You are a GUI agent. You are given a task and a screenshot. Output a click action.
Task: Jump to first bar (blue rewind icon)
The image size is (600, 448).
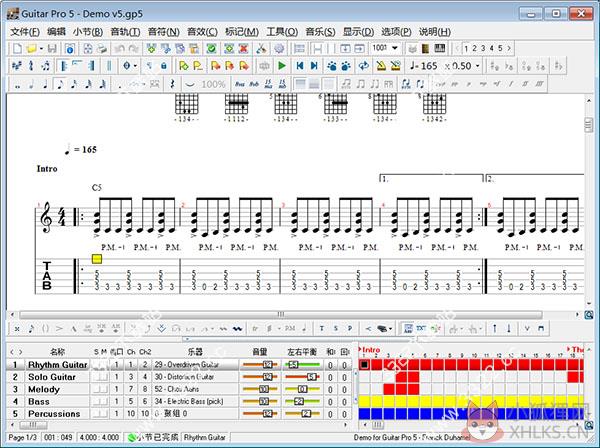pos(300,66)
